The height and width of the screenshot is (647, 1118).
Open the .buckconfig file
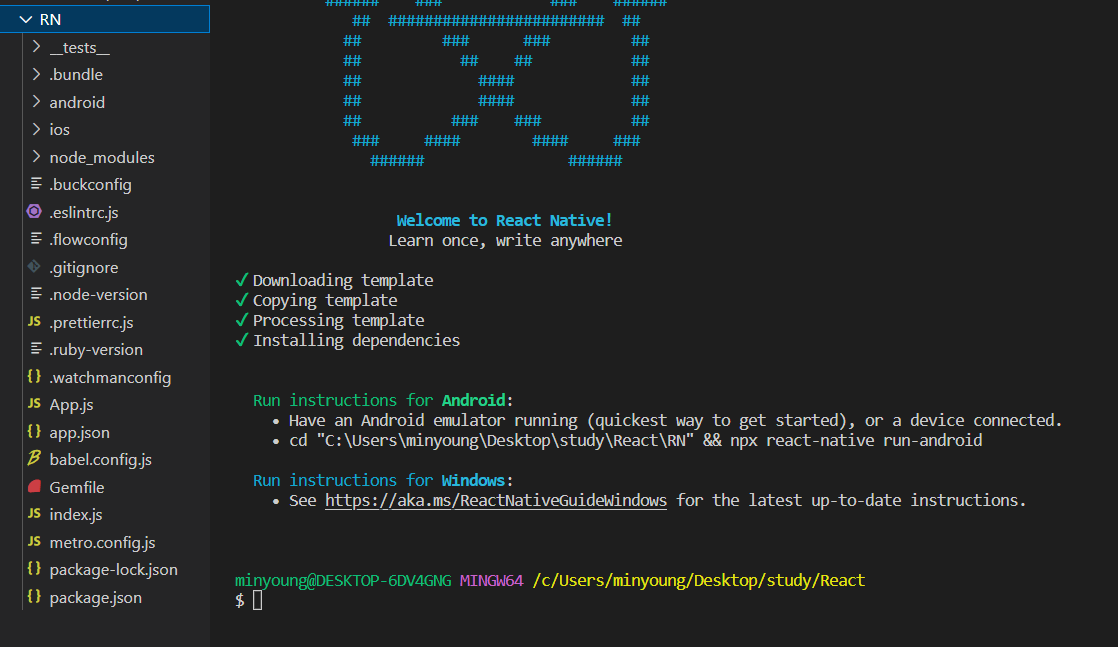click(x=91, y=185)
